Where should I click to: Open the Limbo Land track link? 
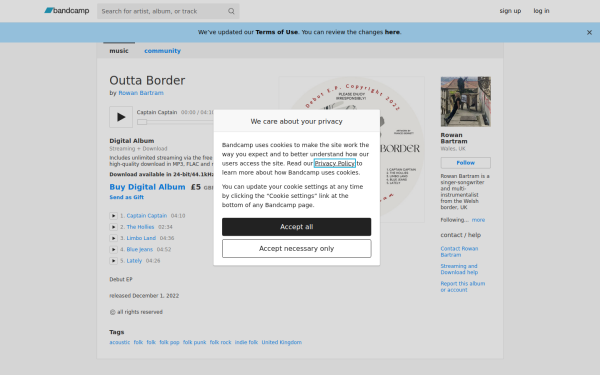click(141, 238)
